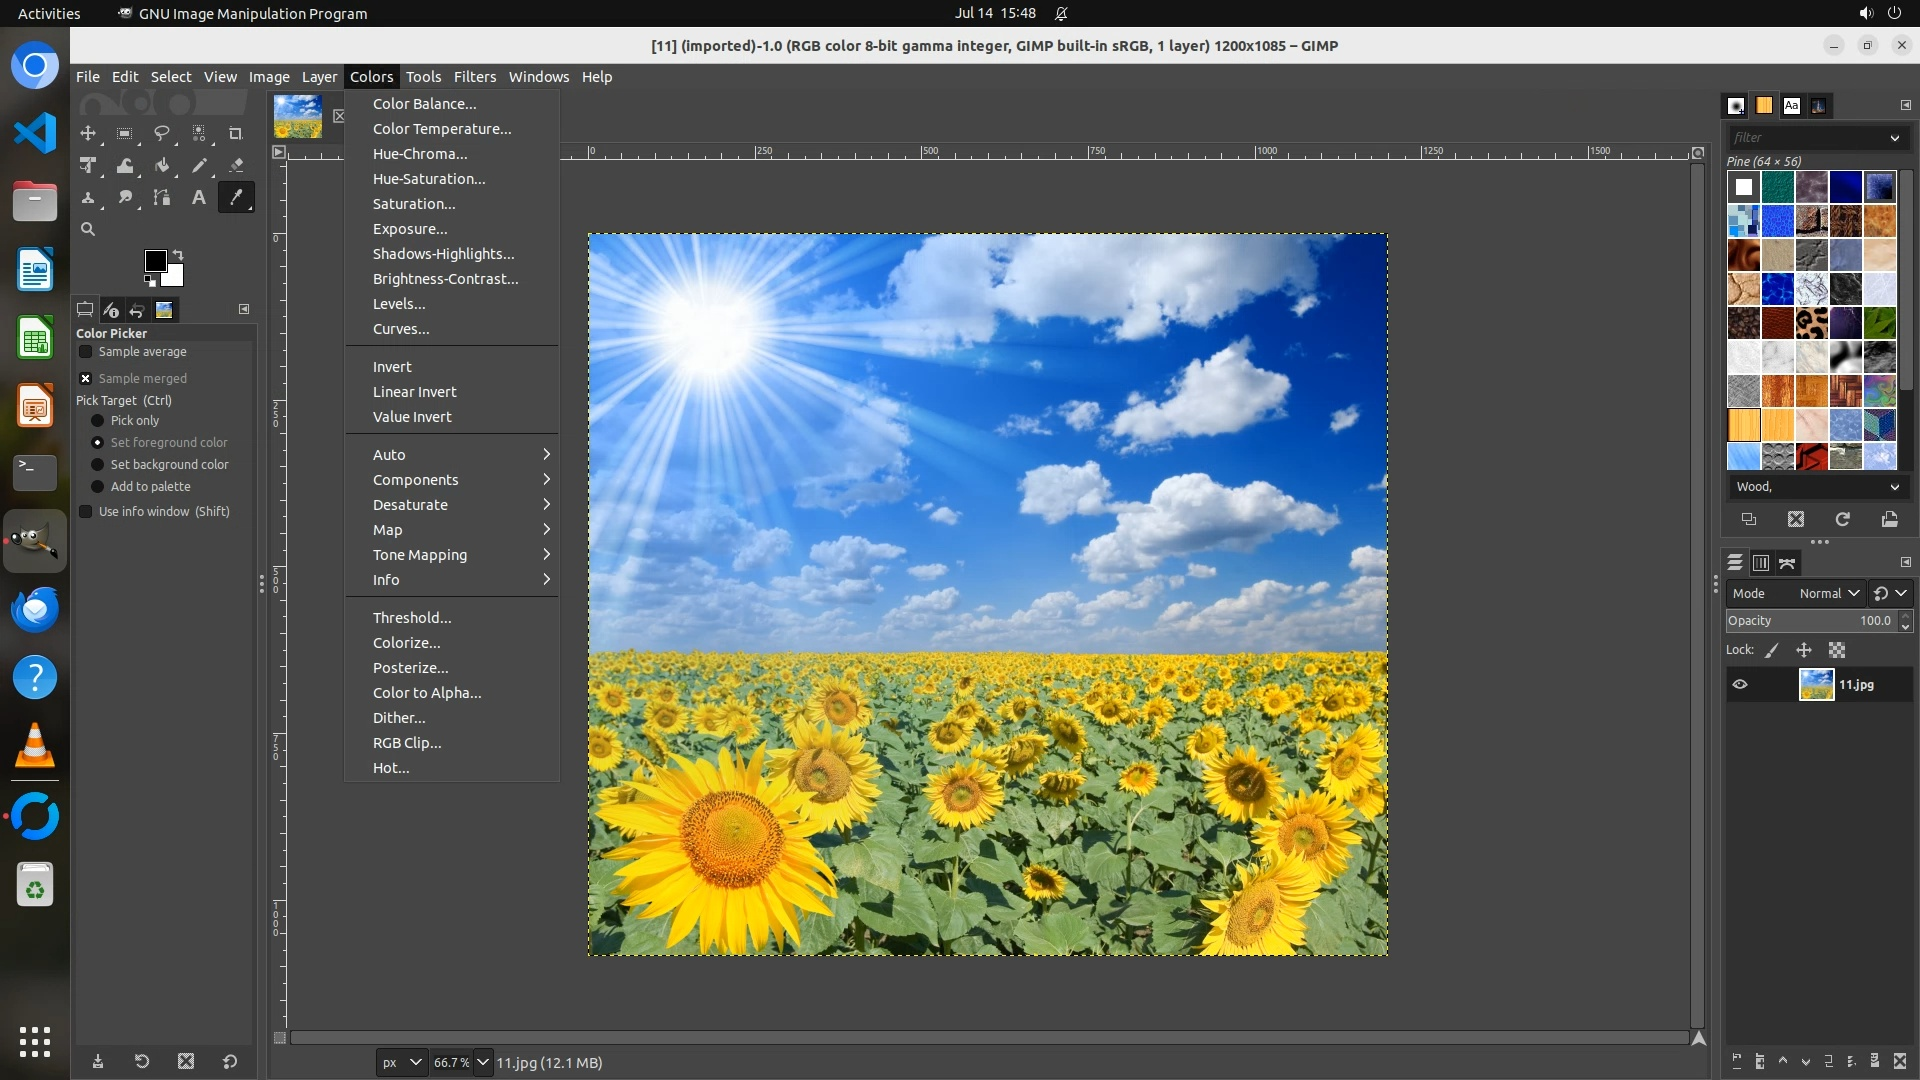Click the black foreground color swatch

[x=155, y=261]
